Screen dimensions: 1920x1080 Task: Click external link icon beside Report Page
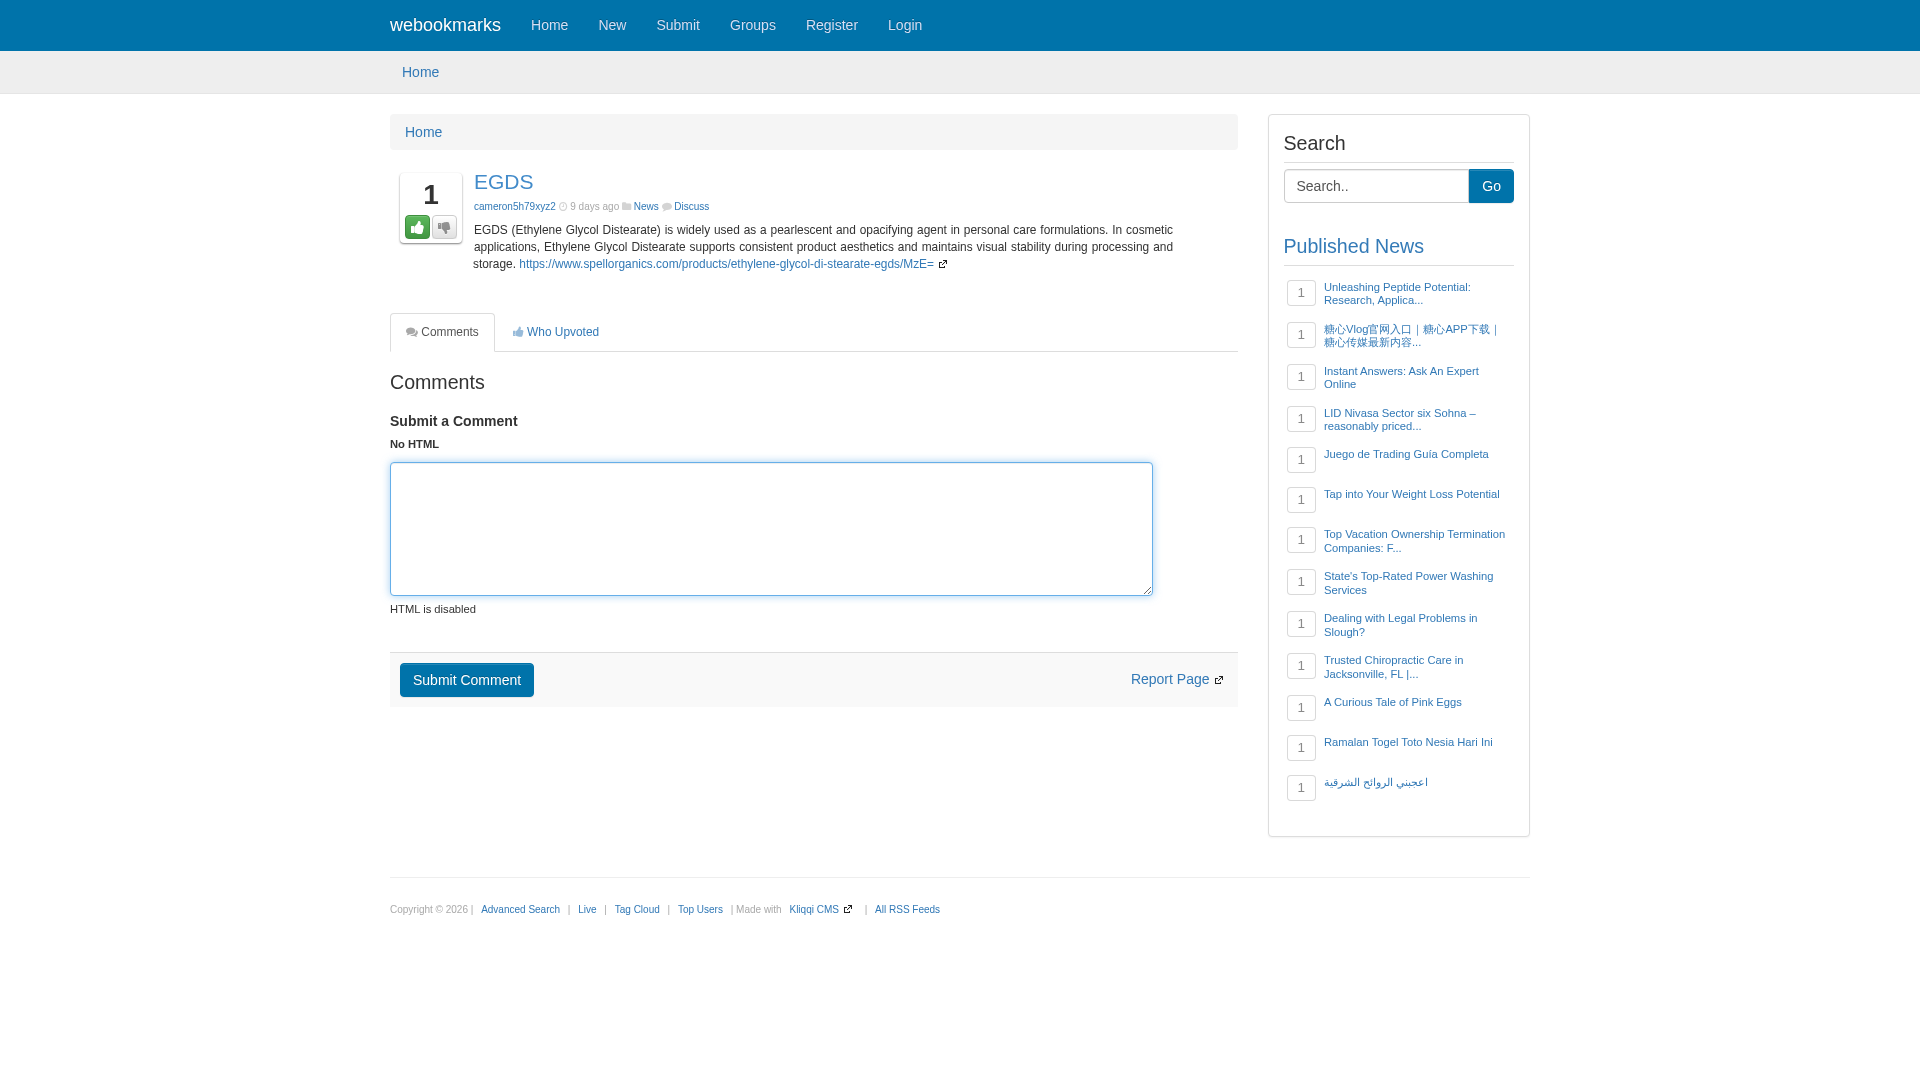1218,679
